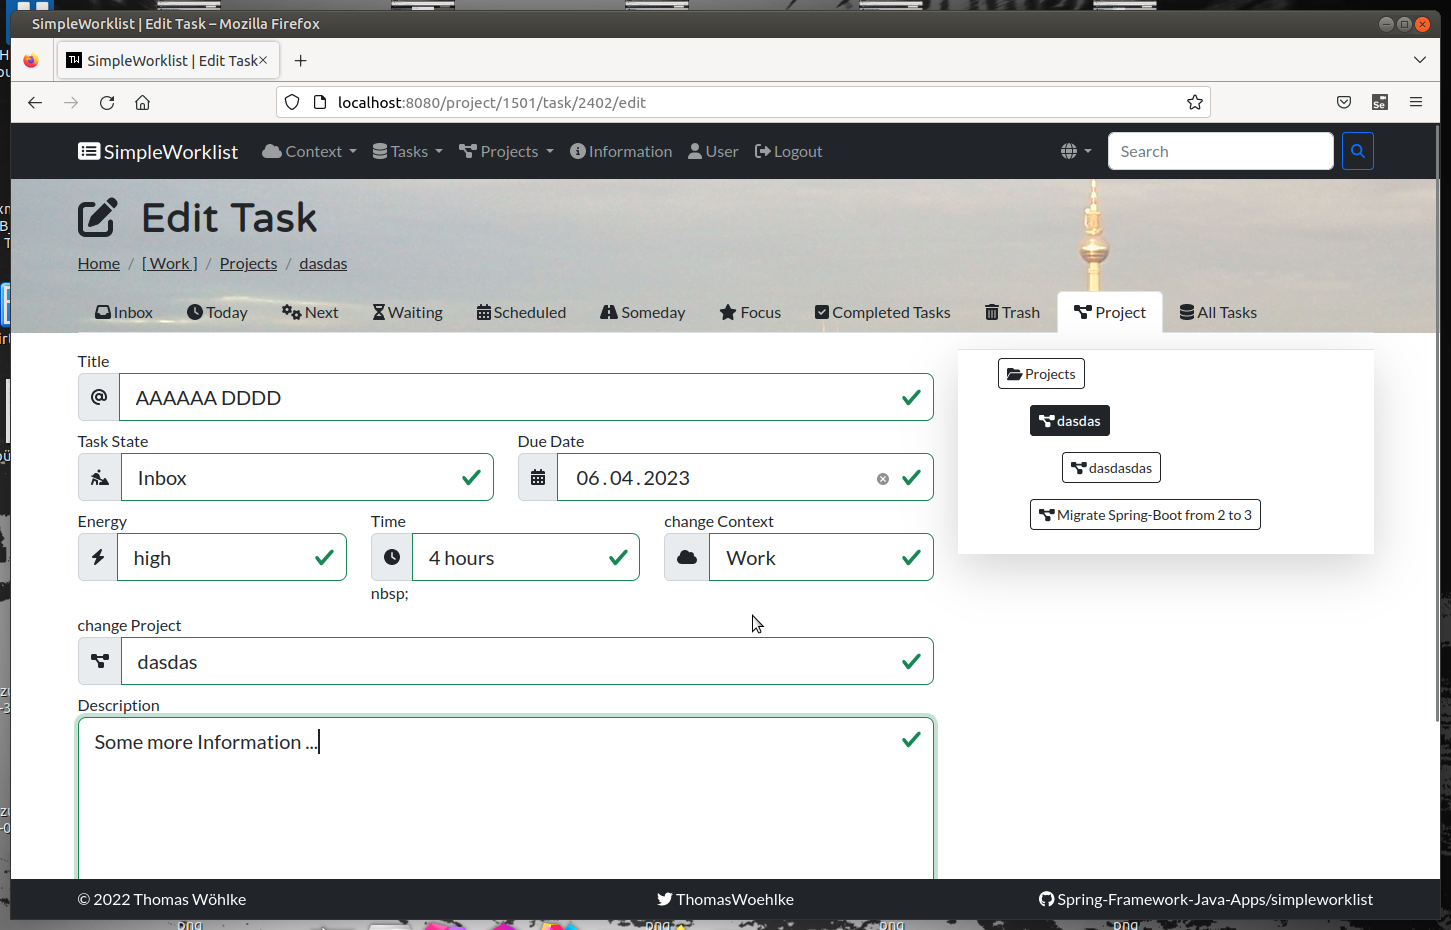Image resolution: width=1451 pixels, height=930 pixels.
Task: Close the SimpleWorklist Edit Task tab
Action: [263, 60]
